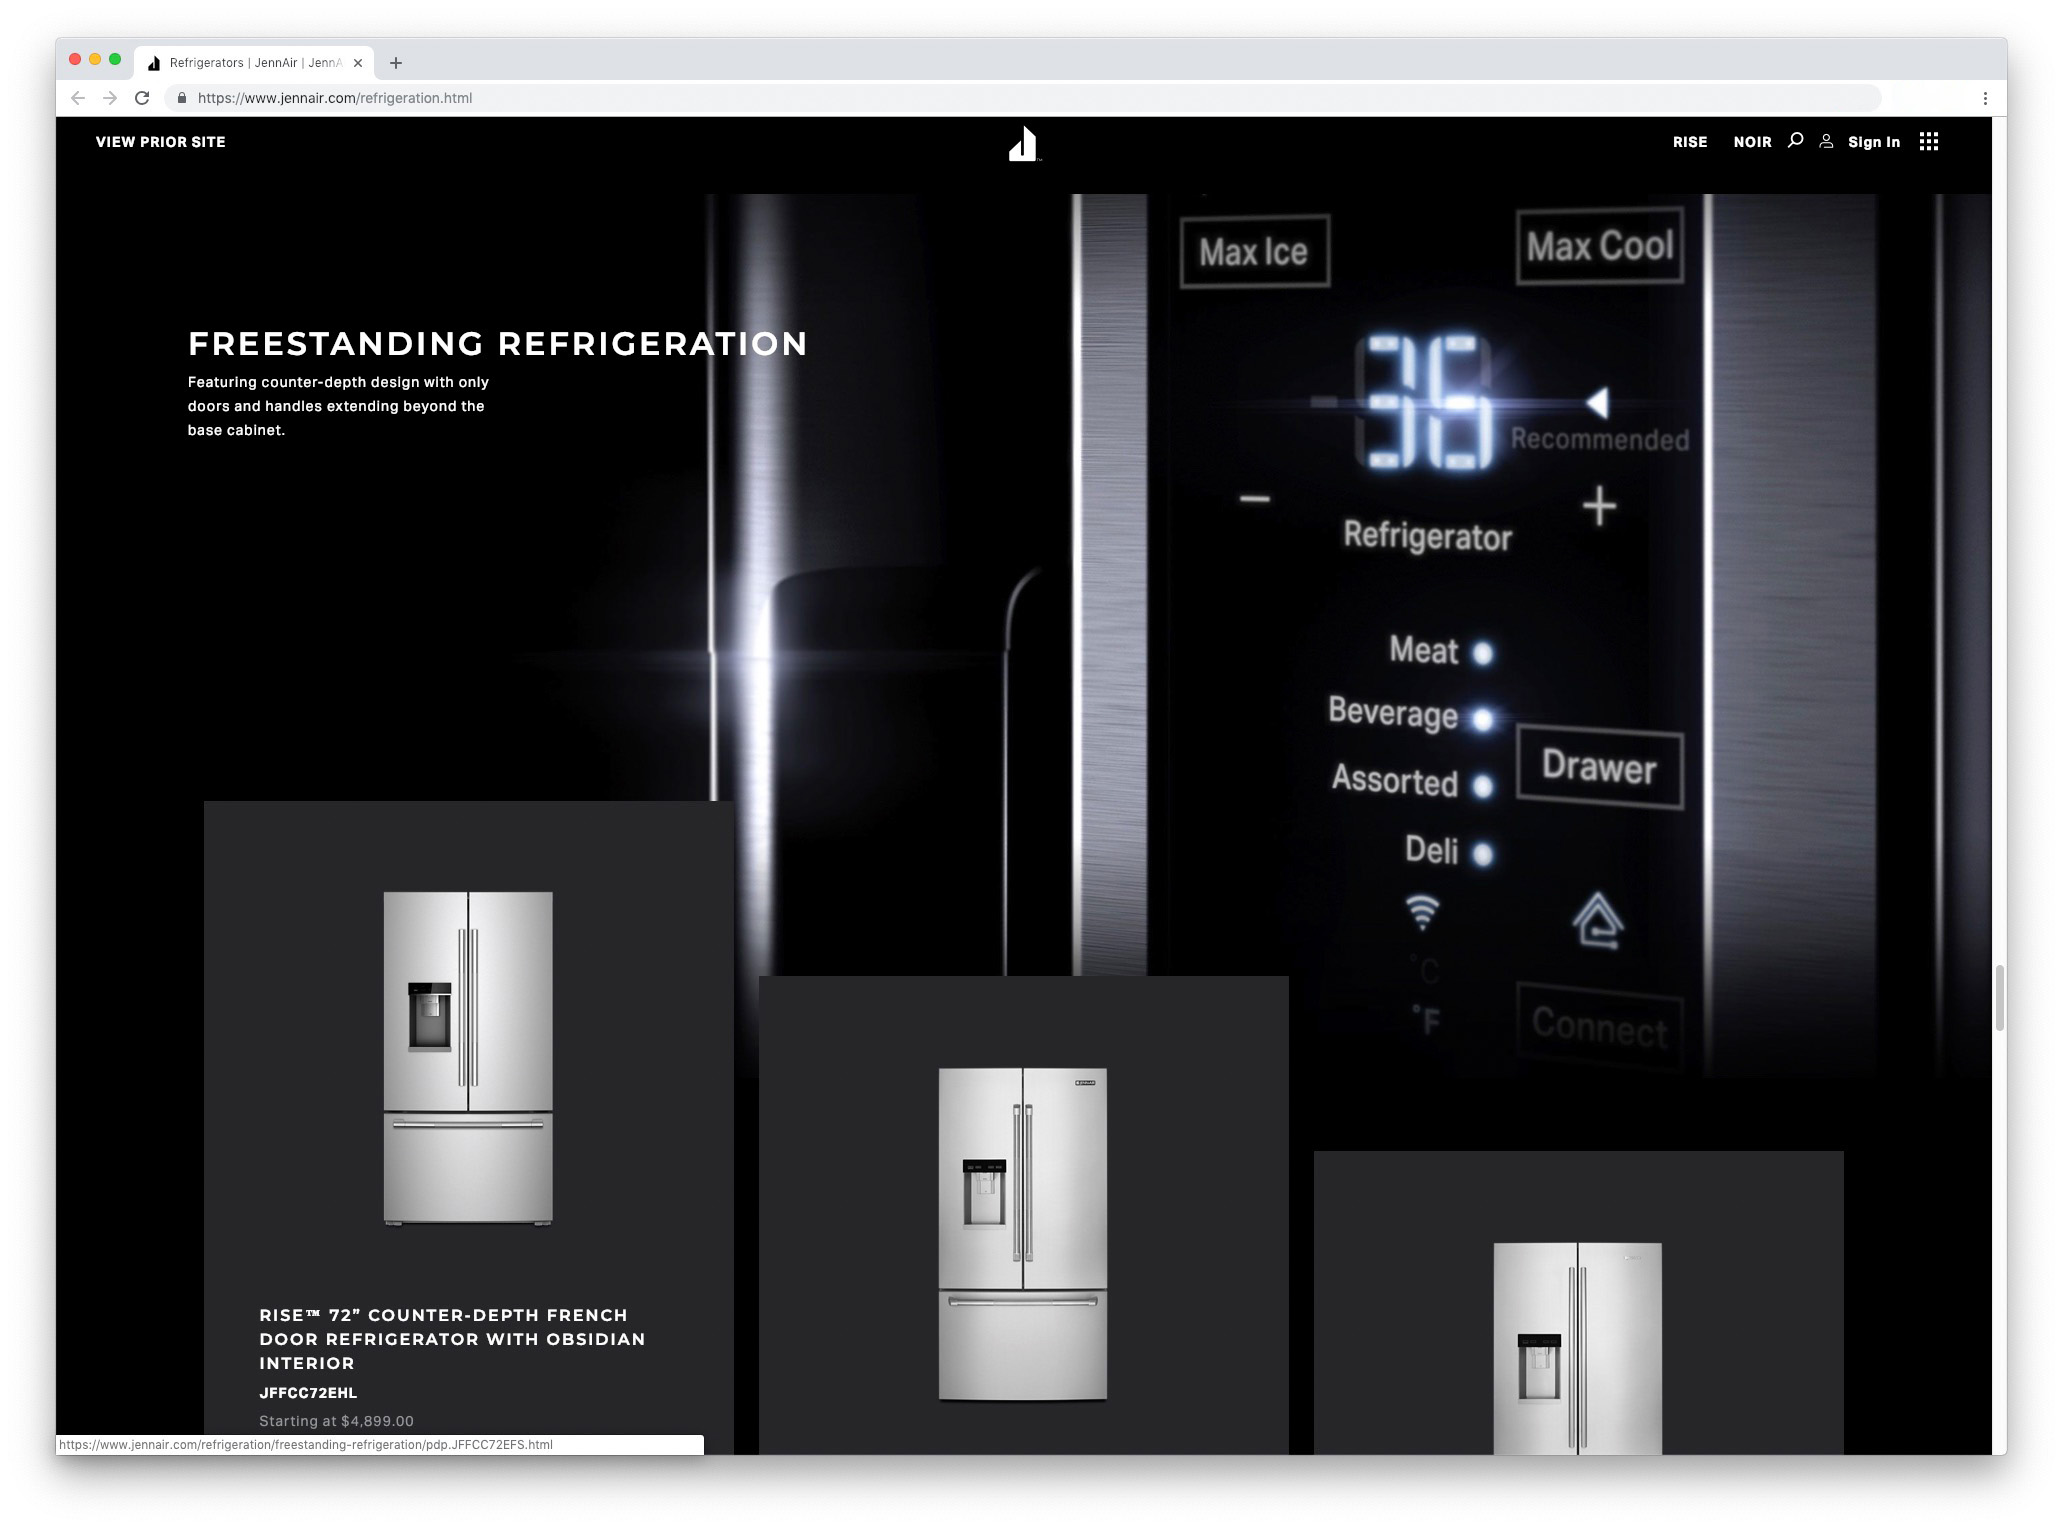Click the macOS yellow minimize button
The width and height of the screenshot is (2063, 1529).
pyautogui.click(x=95, y=59)
